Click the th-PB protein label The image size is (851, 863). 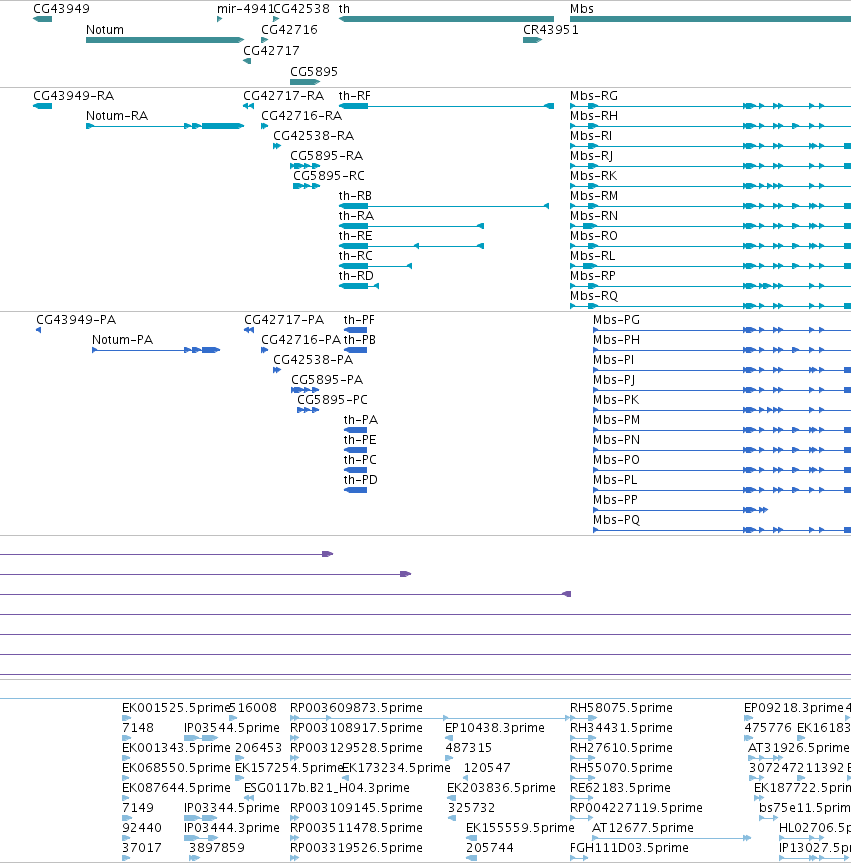[x=359, y=340]
